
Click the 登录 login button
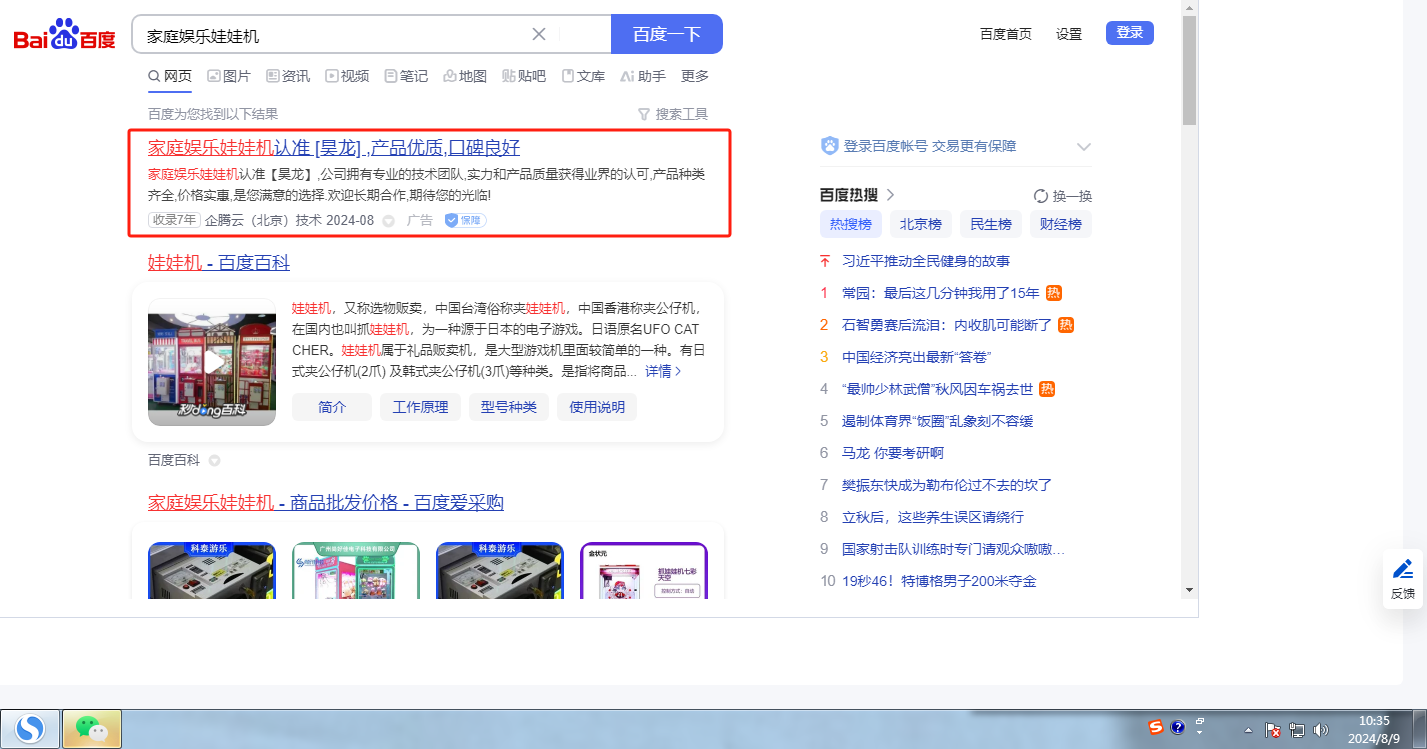[1129, 33]
